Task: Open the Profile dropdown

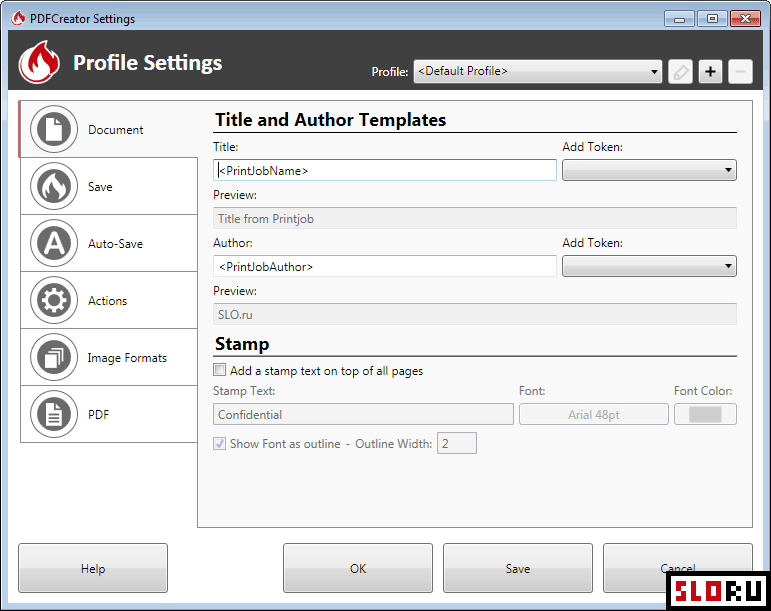Action: point(537,72)
